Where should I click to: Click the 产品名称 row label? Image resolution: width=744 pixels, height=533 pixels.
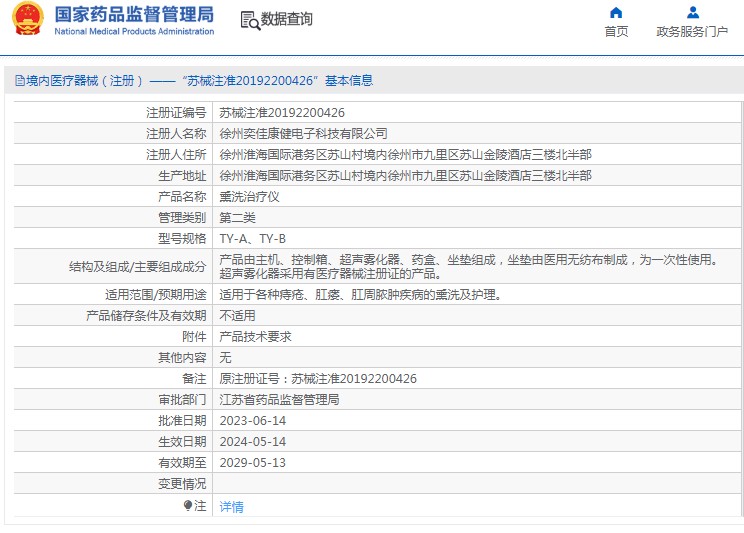(182, 196)
